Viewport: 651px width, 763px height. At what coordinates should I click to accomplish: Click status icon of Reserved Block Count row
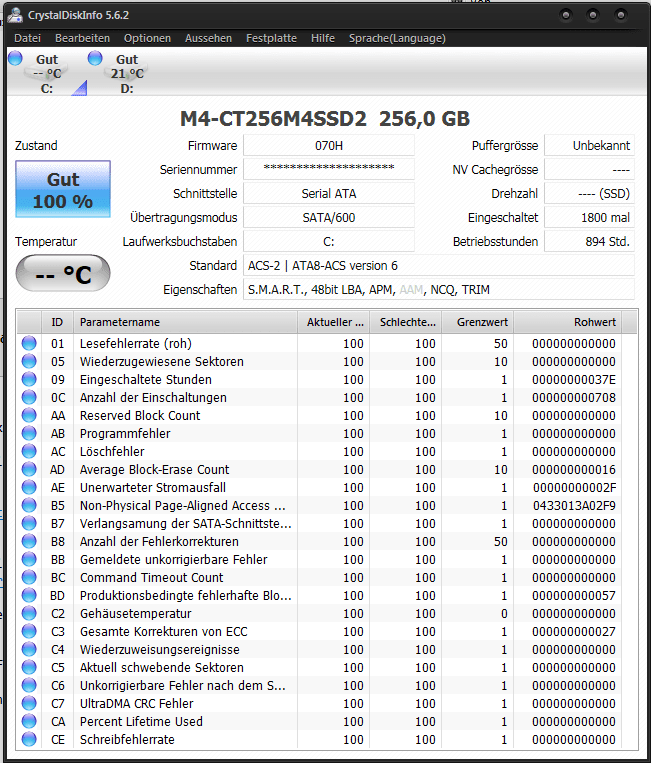click(29, 415)
